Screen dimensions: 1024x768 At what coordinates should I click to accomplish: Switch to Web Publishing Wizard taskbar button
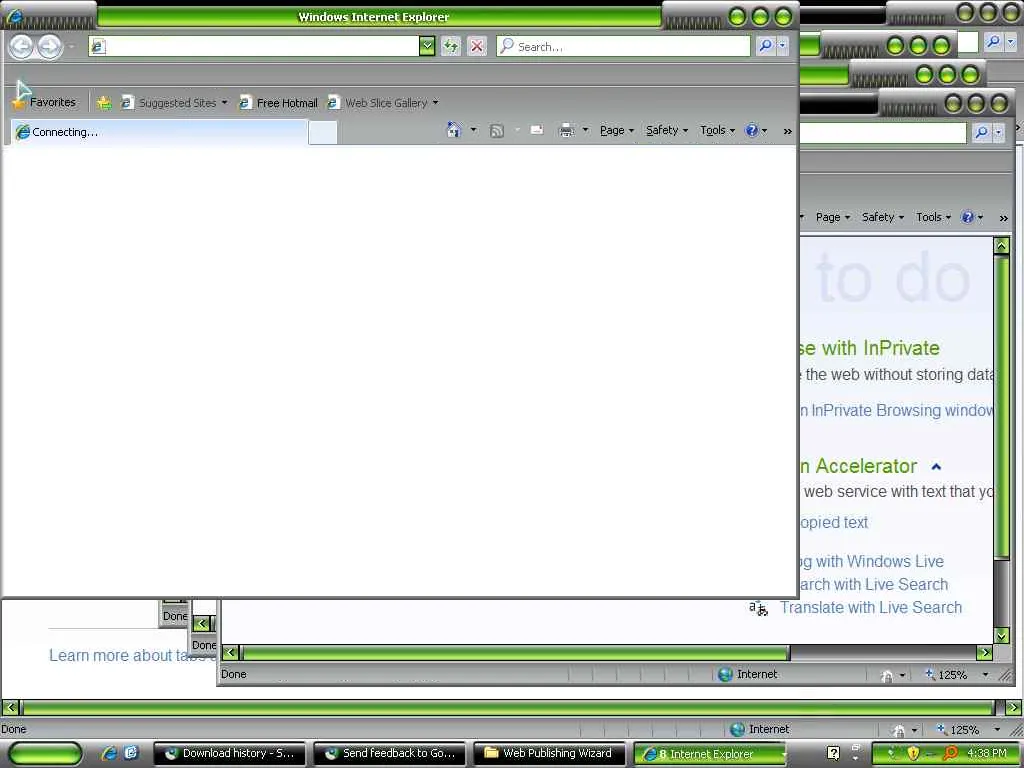pyautogui.click(x=549, y=753)
